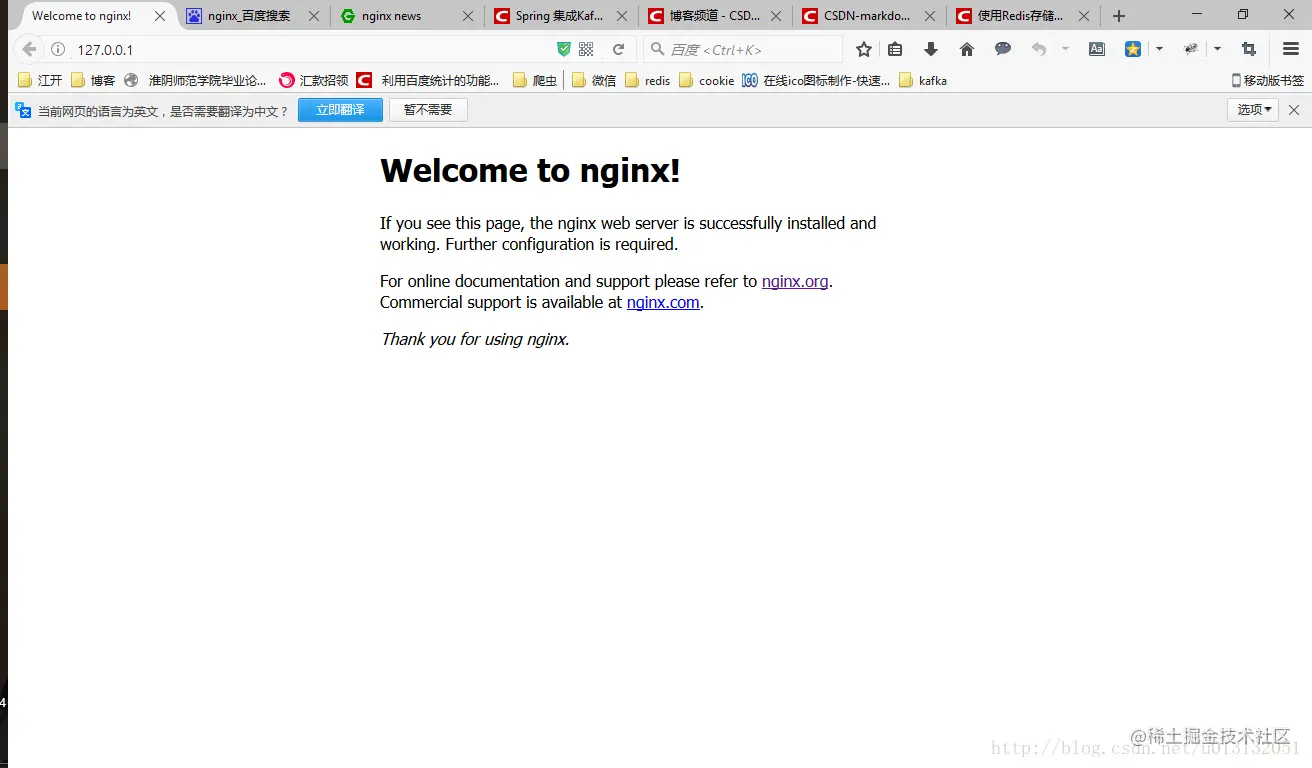Click the 立即翻译 translate button
Image resolution: width=1312 pixels, height=768 pixels.
click(x=340, y=110)
